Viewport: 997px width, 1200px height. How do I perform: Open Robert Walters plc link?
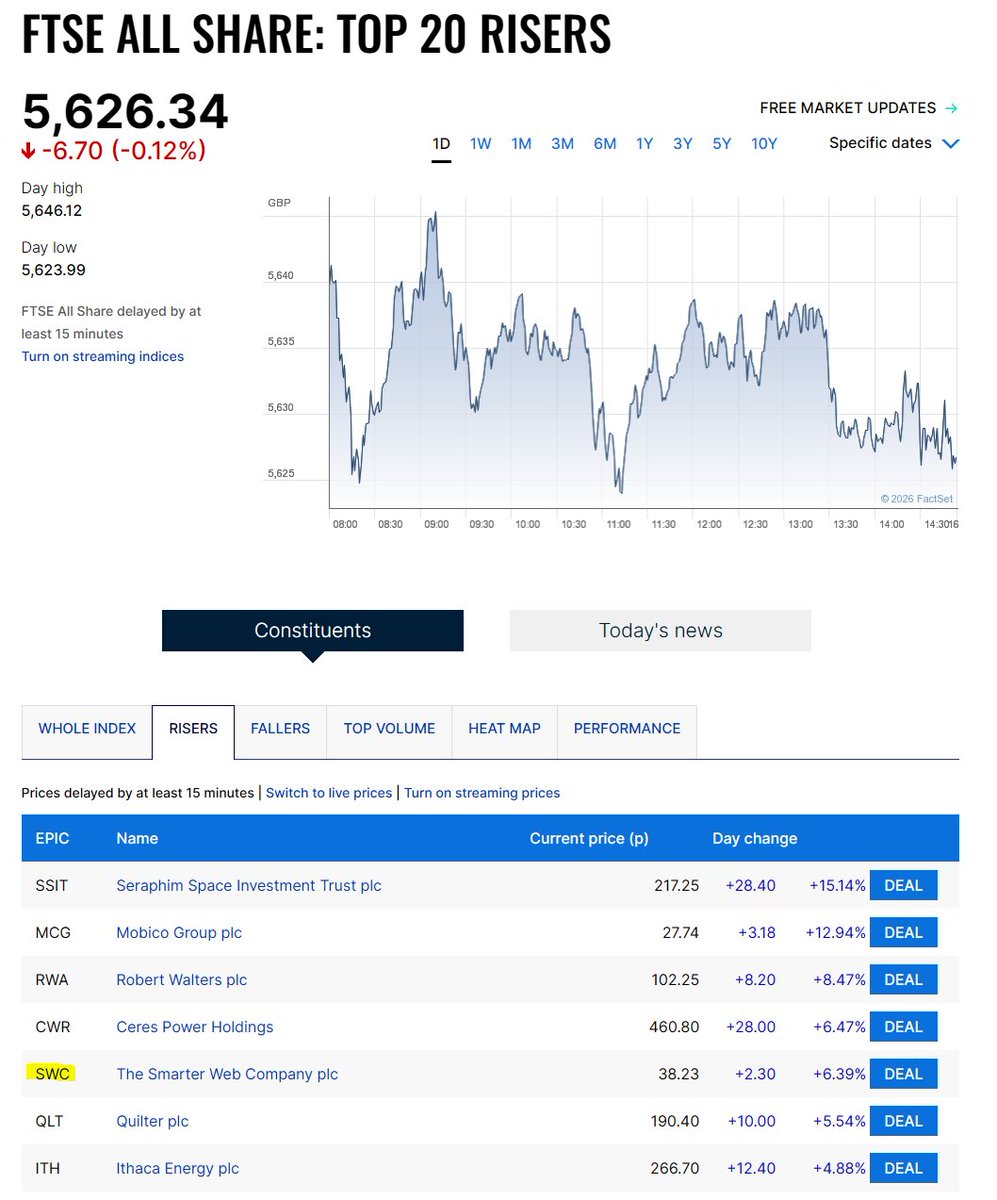coord(182,980)
